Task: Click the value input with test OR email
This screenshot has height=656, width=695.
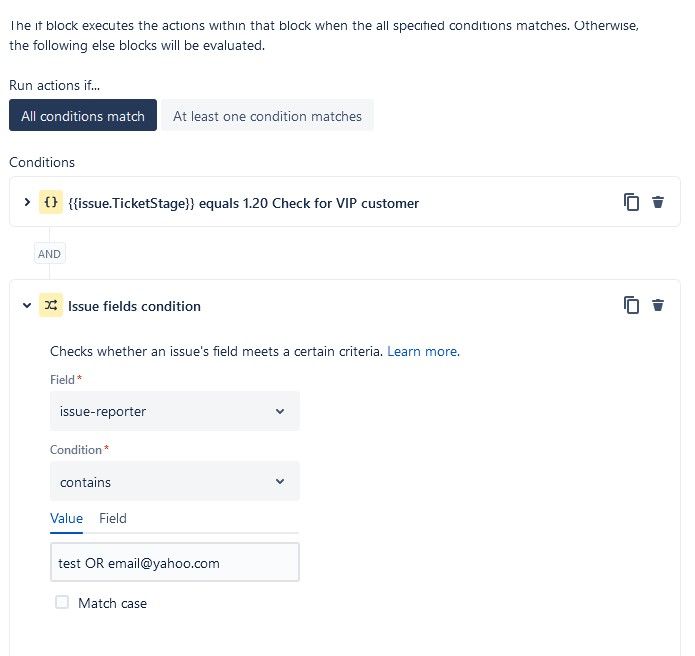Action: pyautogui.click(x=174, y=563)
